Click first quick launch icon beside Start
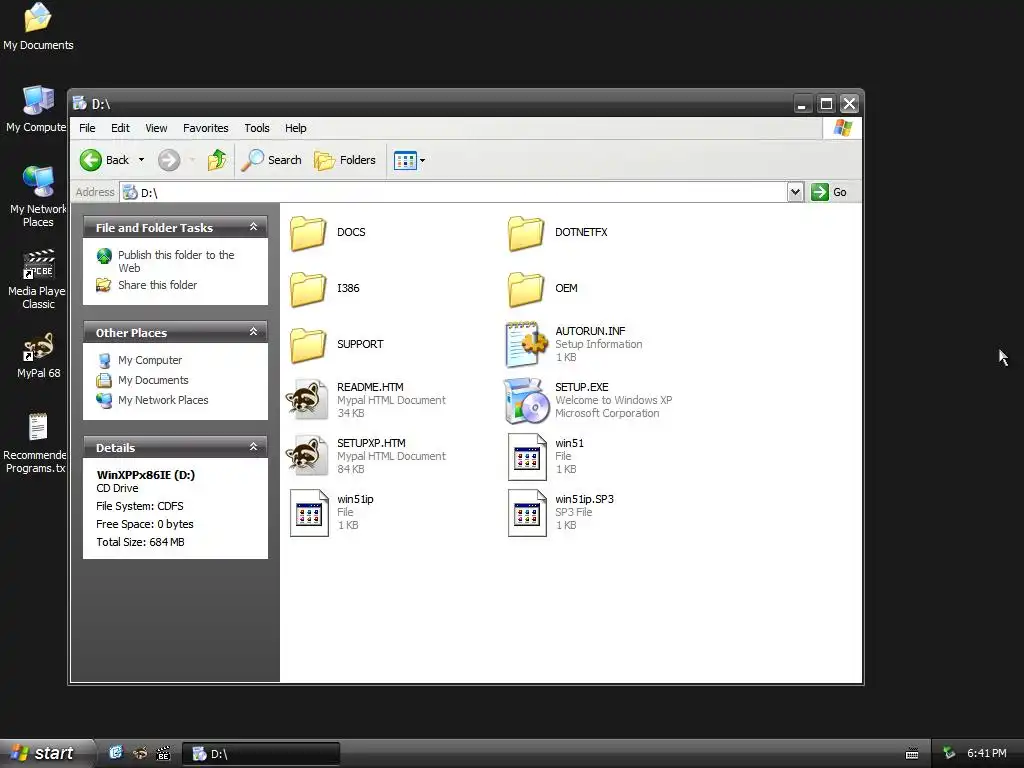This screenshot has height=768, width=1024. pyautogui.click(x=116, y=754)
